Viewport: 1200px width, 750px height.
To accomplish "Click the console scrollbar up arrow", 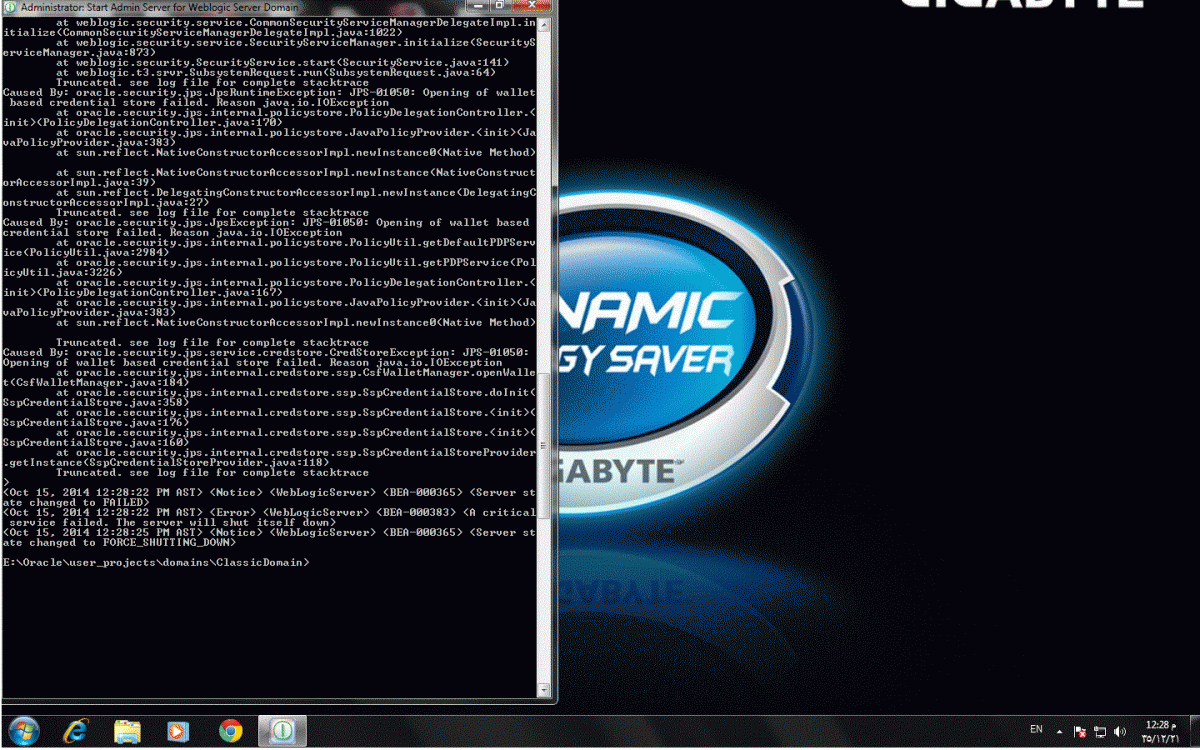I will [544, 23].
